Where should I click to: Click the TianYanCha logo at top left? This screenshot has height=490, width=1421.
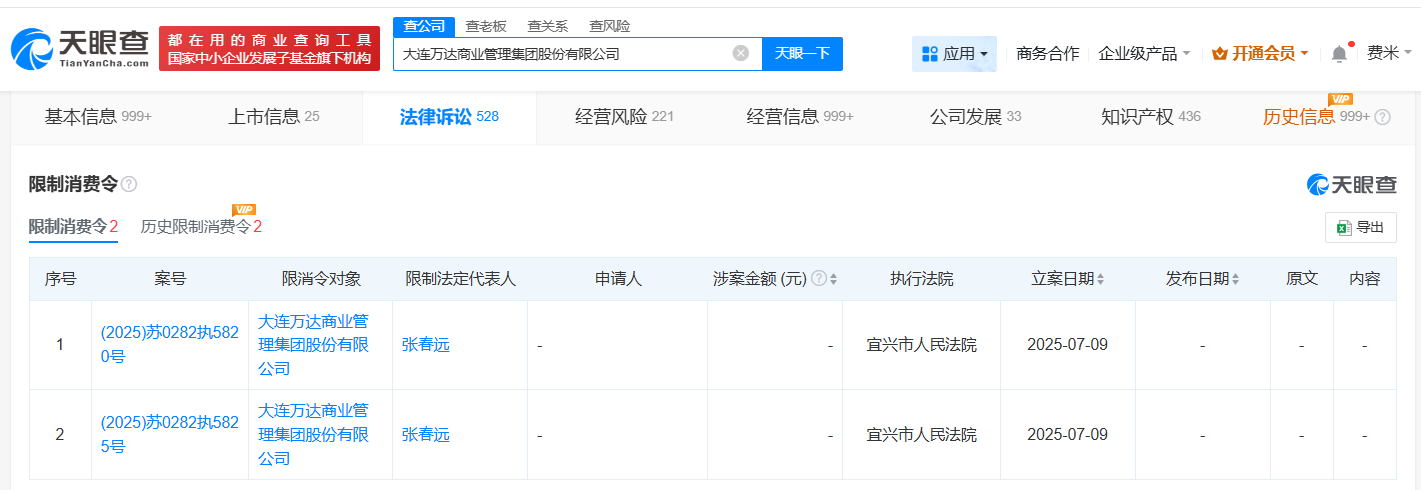80,47
